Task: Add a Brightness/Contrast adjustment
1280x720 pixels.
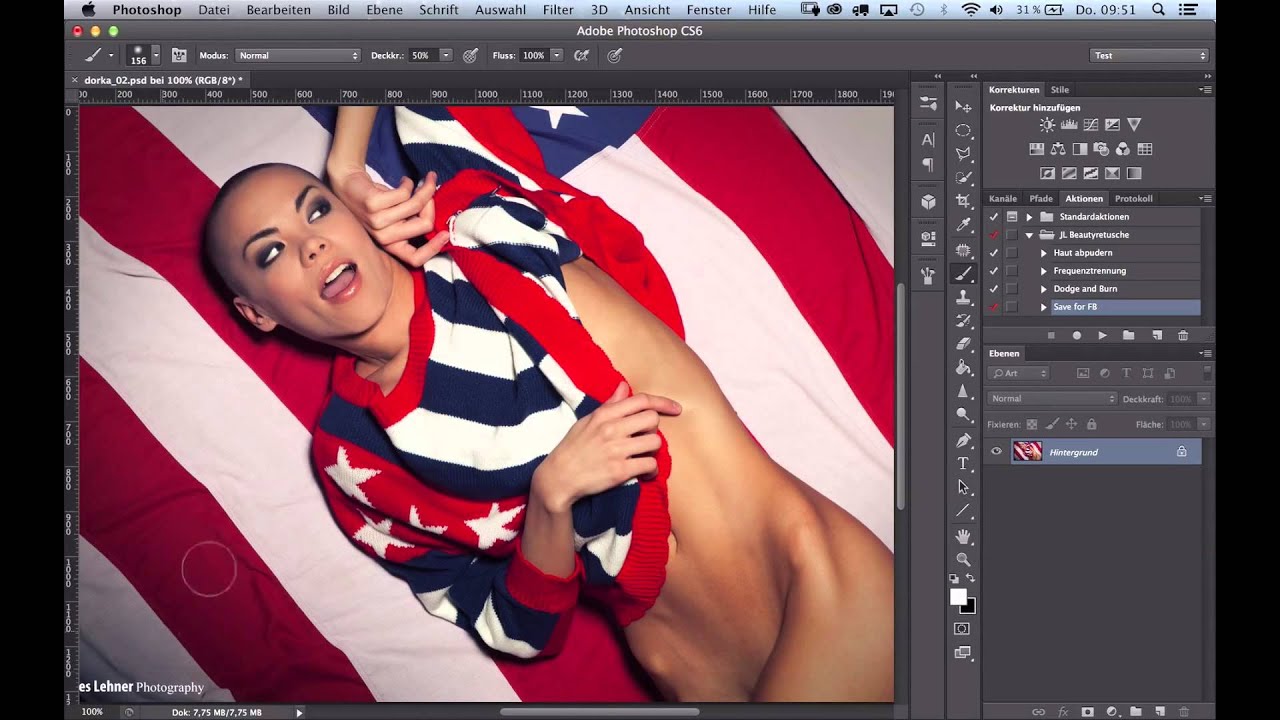Action: pos(1046,125)
